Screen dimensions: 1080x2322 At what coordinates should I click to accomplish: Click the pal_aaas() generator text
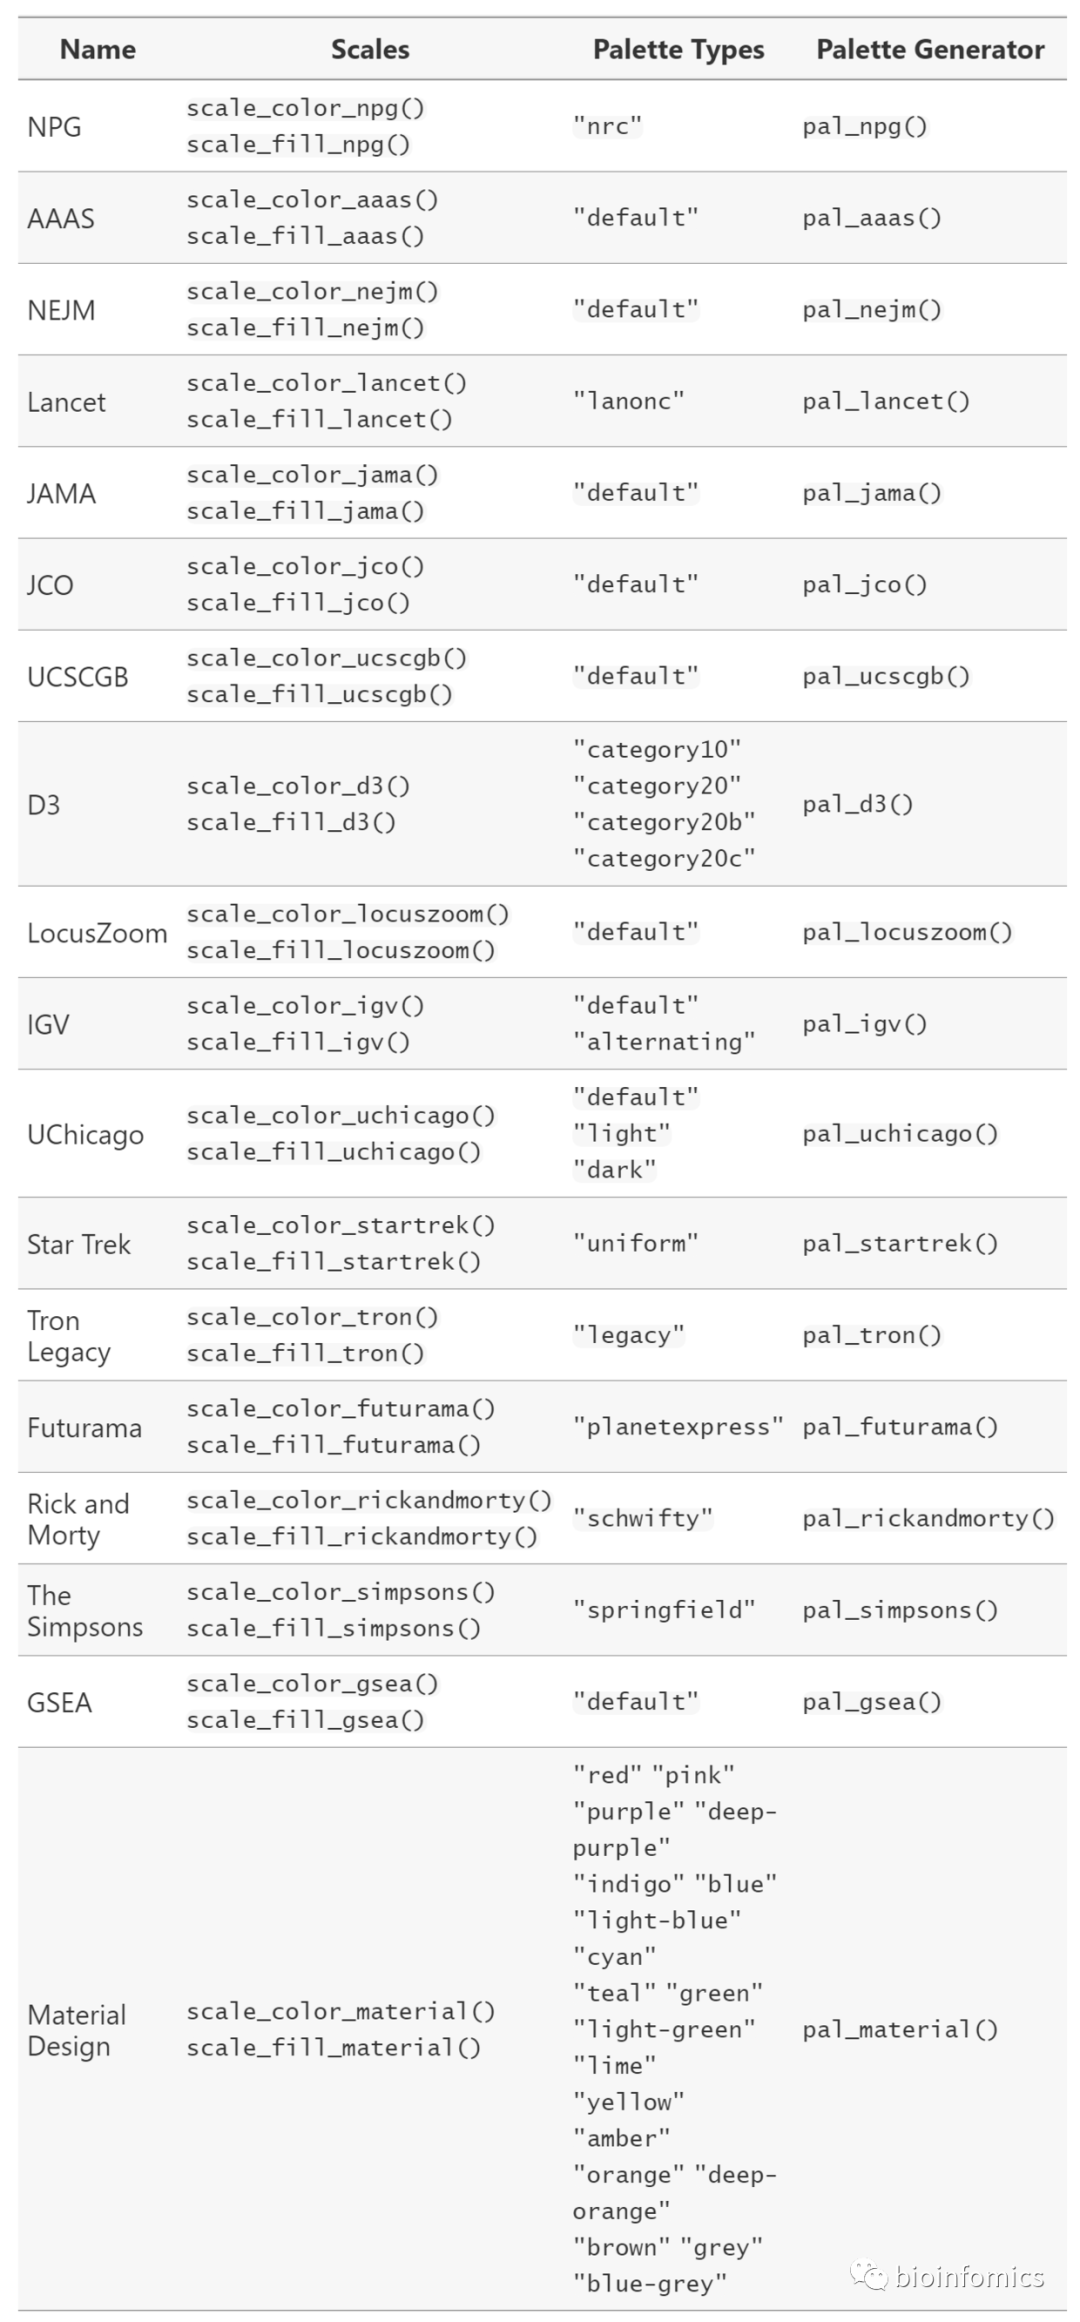click(871, 218)
